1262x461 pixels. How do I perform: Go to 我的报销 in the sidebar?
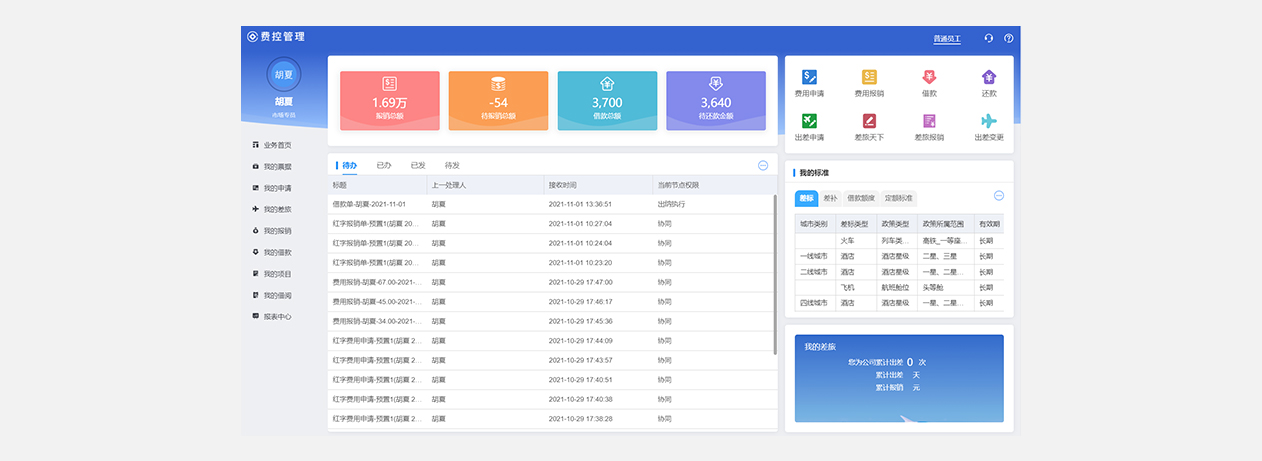(277, 231)
